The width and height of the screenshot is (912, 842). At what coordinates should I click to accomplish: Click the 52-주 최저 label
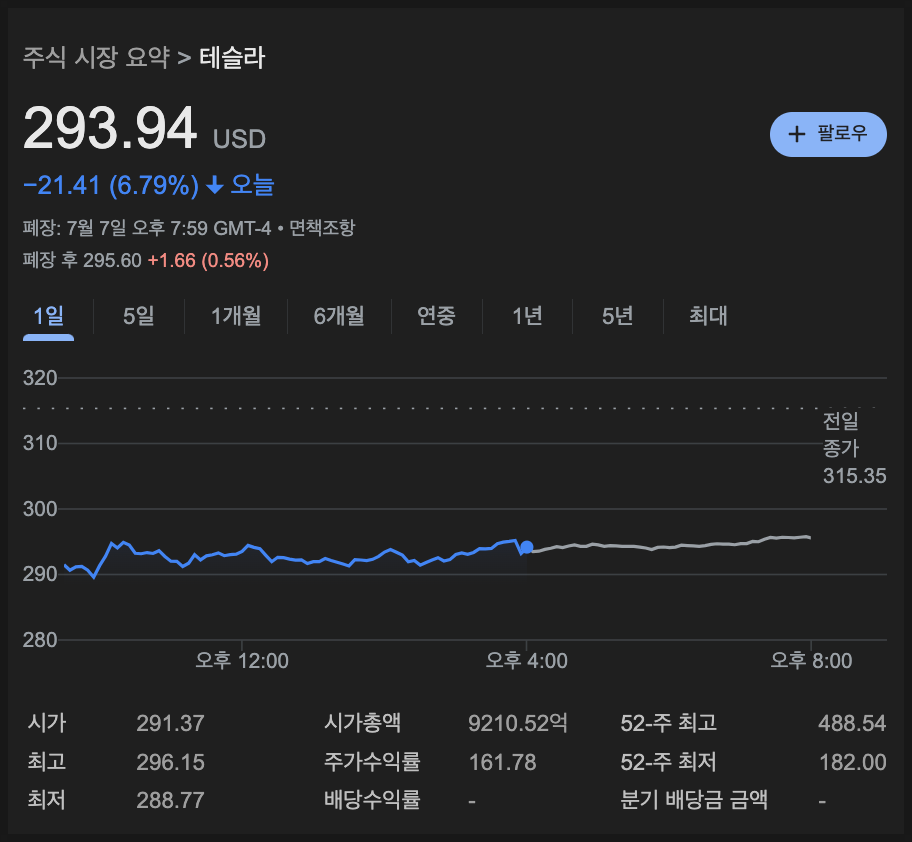(668, 762)
